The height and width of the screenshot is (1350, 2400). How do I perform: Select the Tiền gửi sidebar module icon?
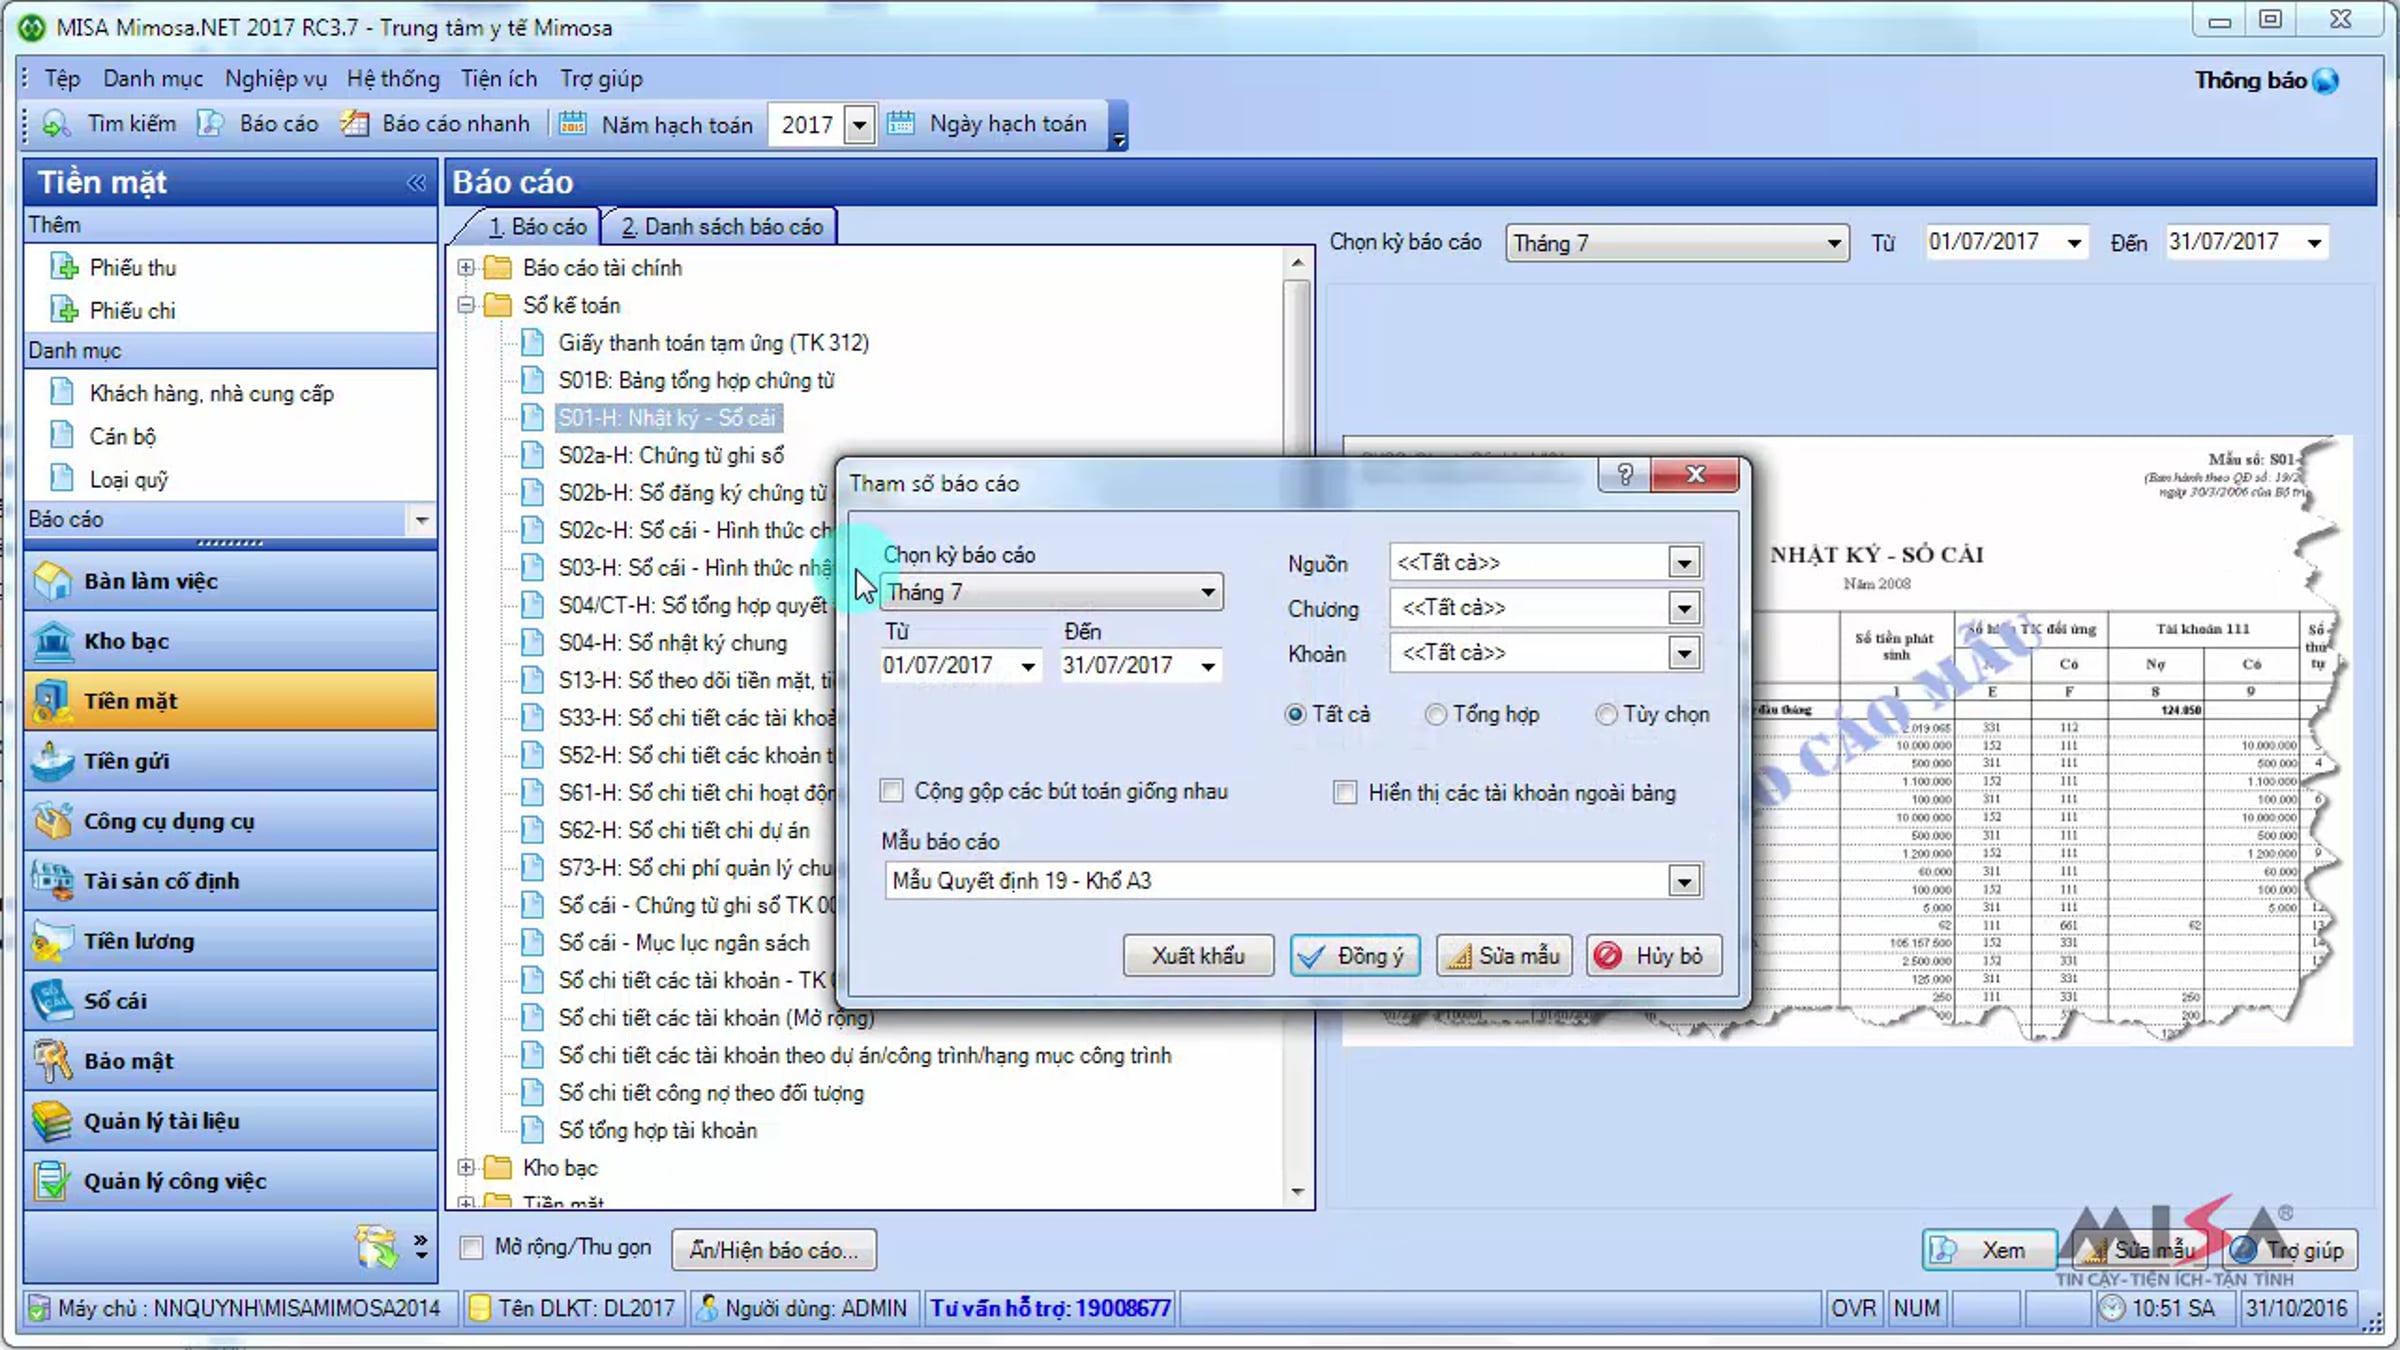[52, 761]
